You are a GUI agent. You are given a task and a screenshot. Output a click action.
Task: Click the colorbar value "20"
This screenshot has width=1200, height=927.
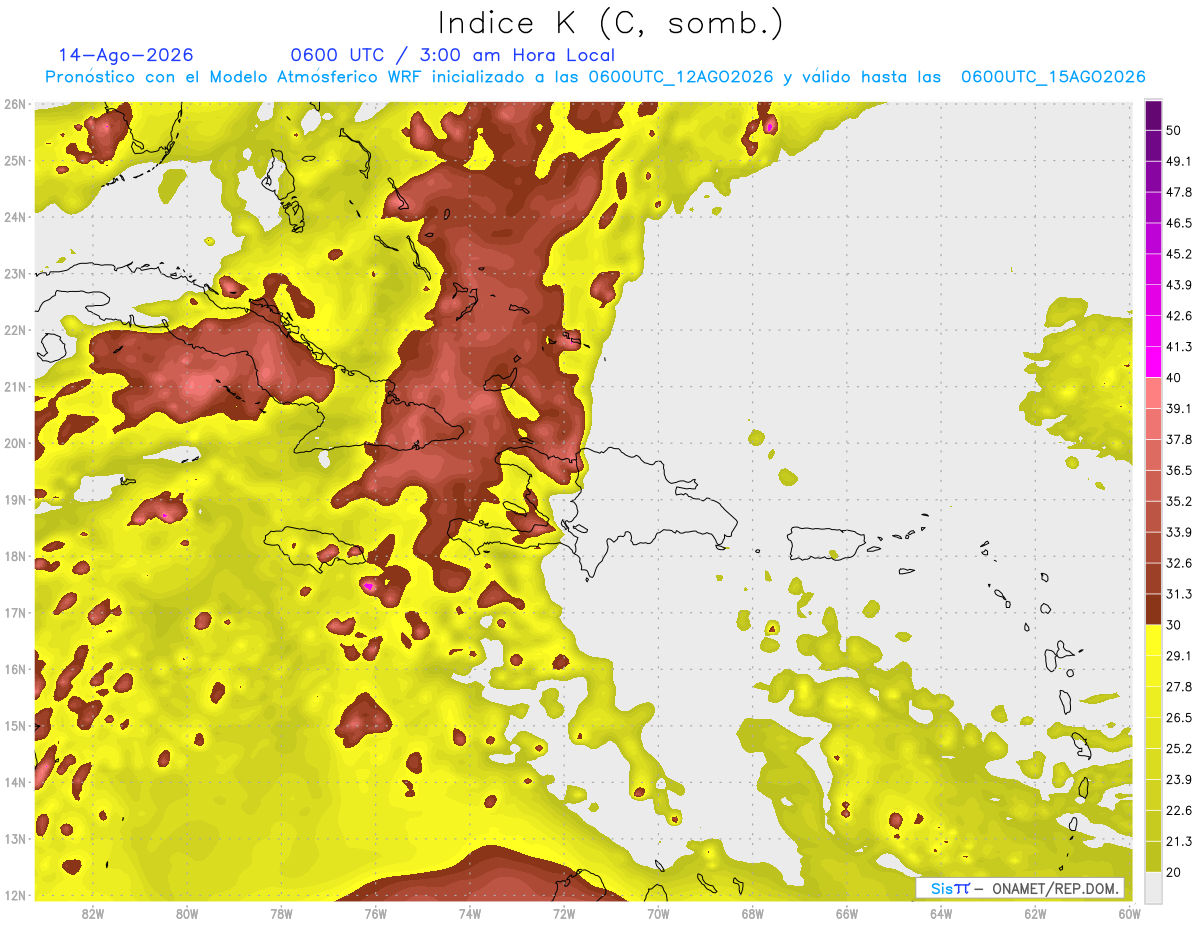1175,873
